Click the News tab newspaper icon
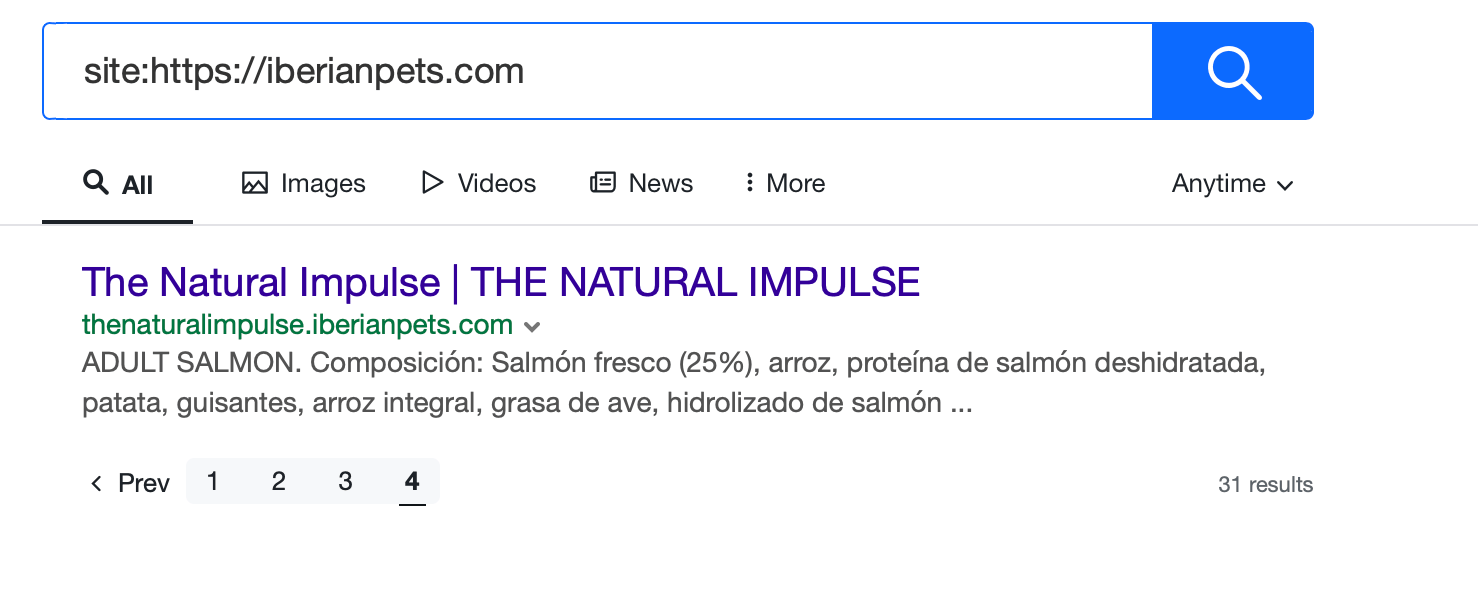 click(x=603, y=183)
